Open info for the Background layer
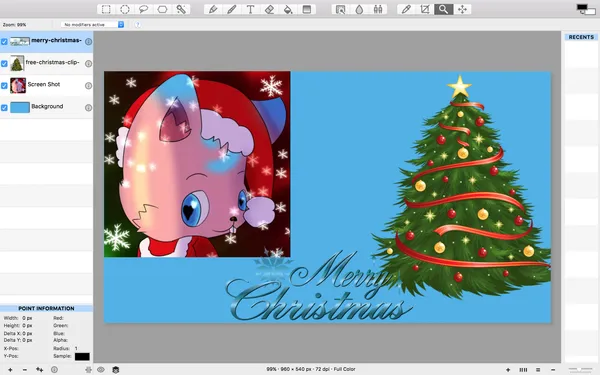This screenshot has height=375, width=600. [x=88, y=108]
